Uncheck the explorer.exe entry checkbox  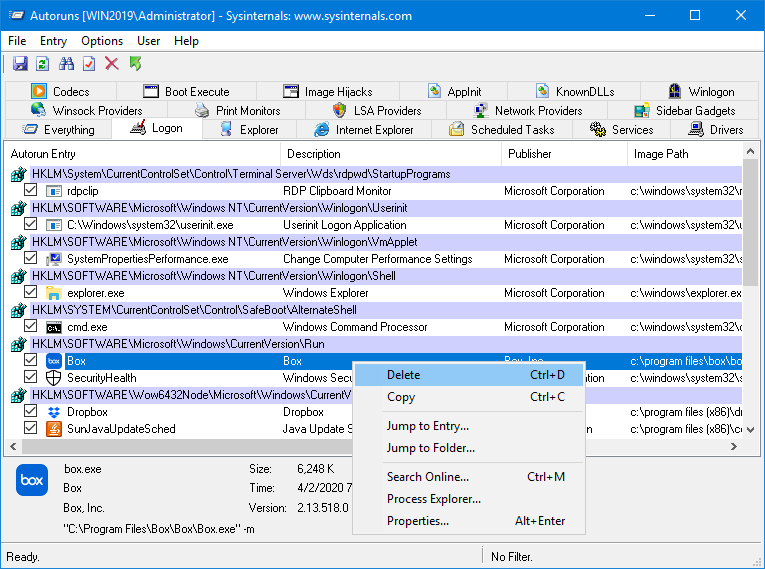31,292
